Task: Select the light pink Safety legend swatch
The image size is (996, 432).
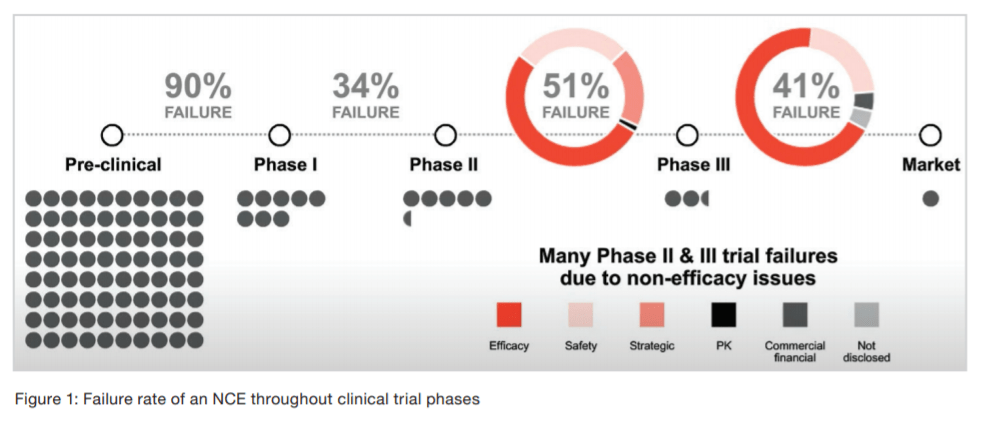Action: click(581, 316)
